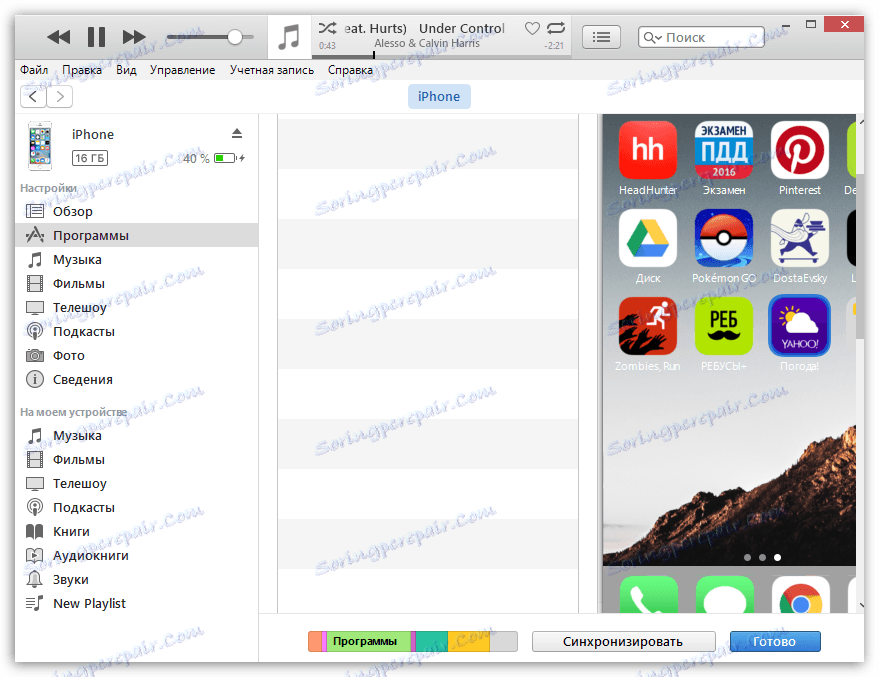The width and height of the screenshot is (879, 677).
Task: Seek in the song progress bar
Action: click(x=441, y=55)
